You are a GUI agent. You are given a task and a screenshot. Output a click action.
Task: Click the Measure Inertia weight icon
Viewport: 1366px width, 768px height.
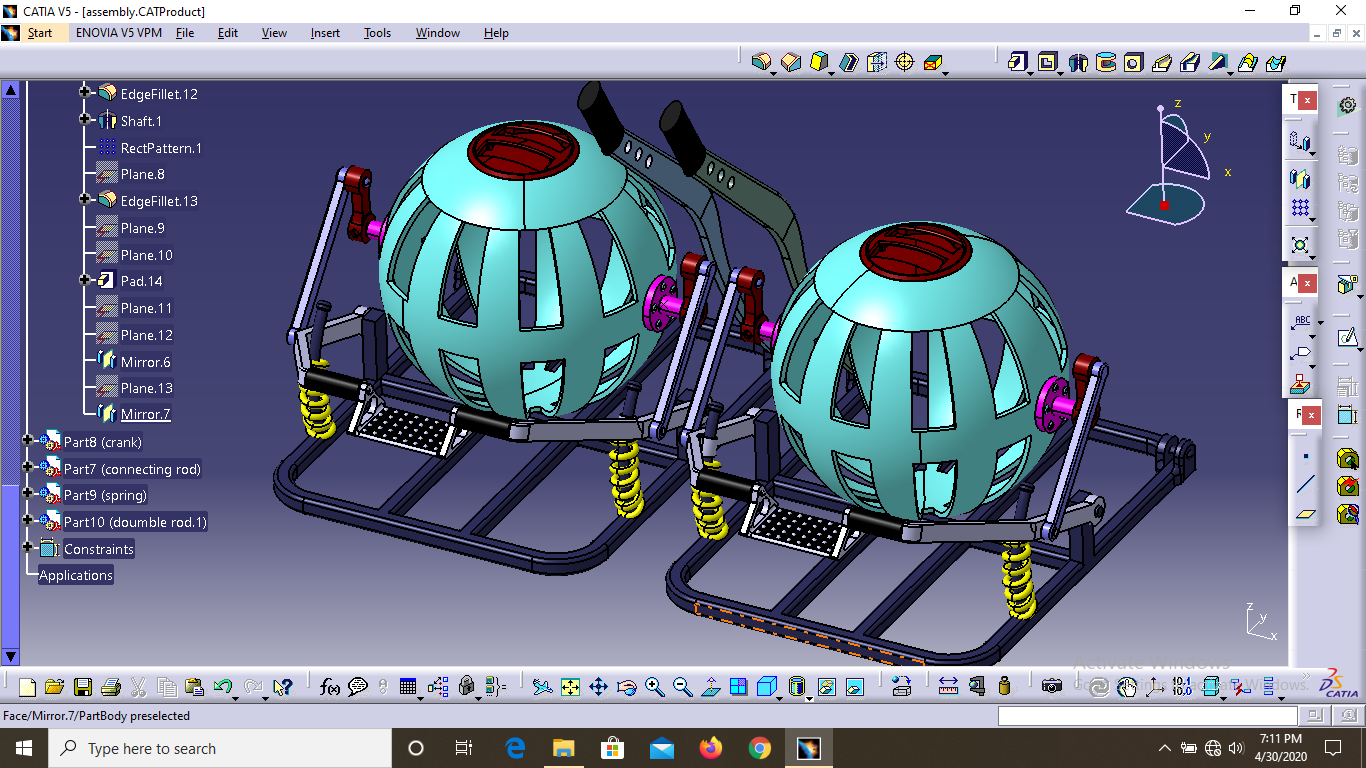(1005, 687)
